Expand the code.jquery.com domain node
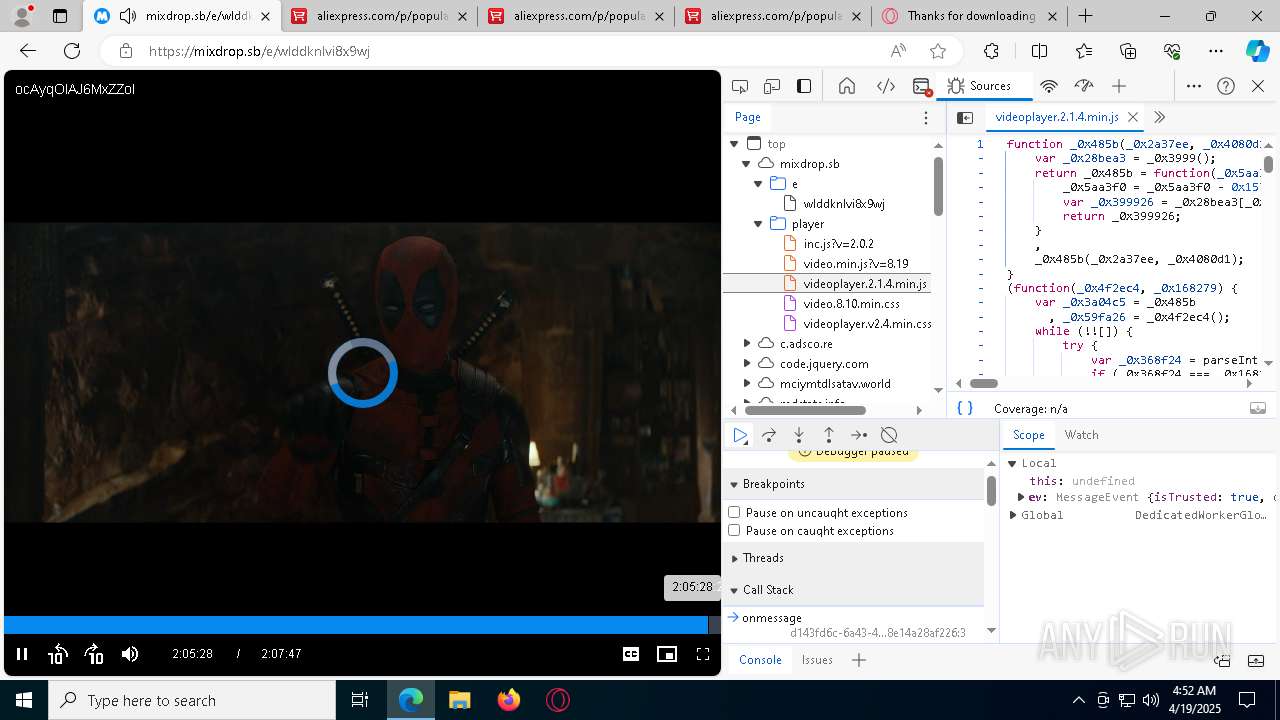Image resolution: width=1280 pixels, height=720 pixels. (x=747, y=364)
